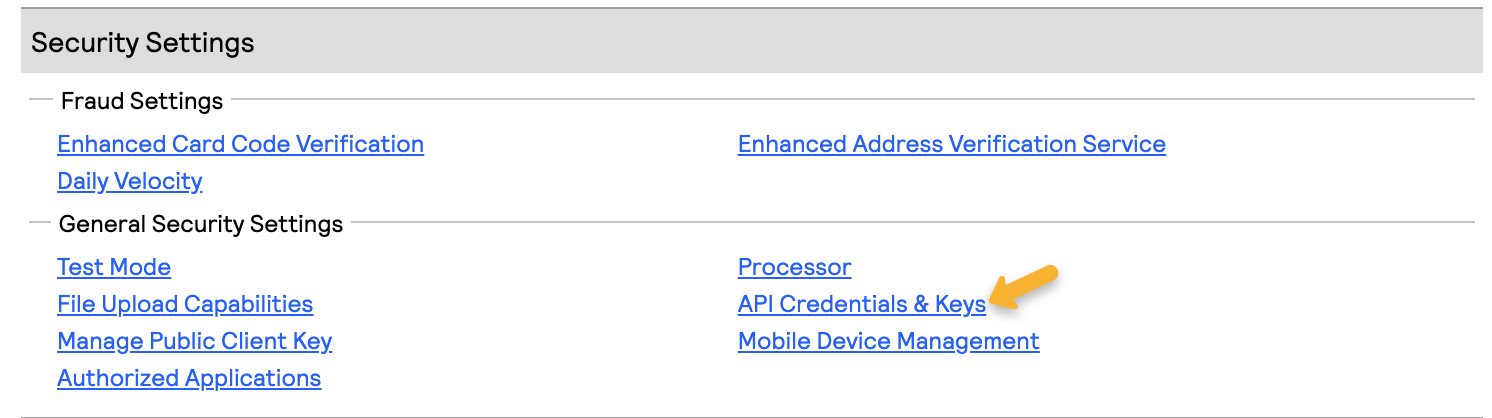Click the word Management in Mobile Device link

coord(976,341)
